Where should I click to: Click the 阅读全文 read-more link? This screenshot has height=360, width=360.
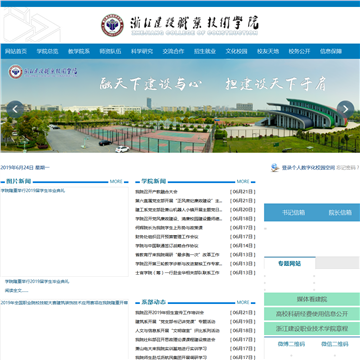pos(16,291)
